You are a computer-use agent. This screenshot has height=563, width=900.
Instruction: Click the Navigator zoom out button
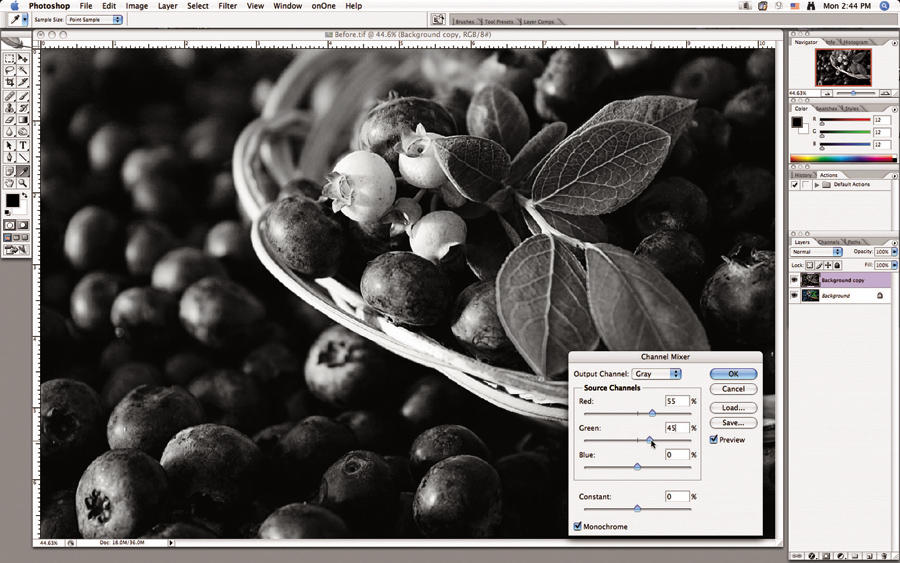point(827,93)
